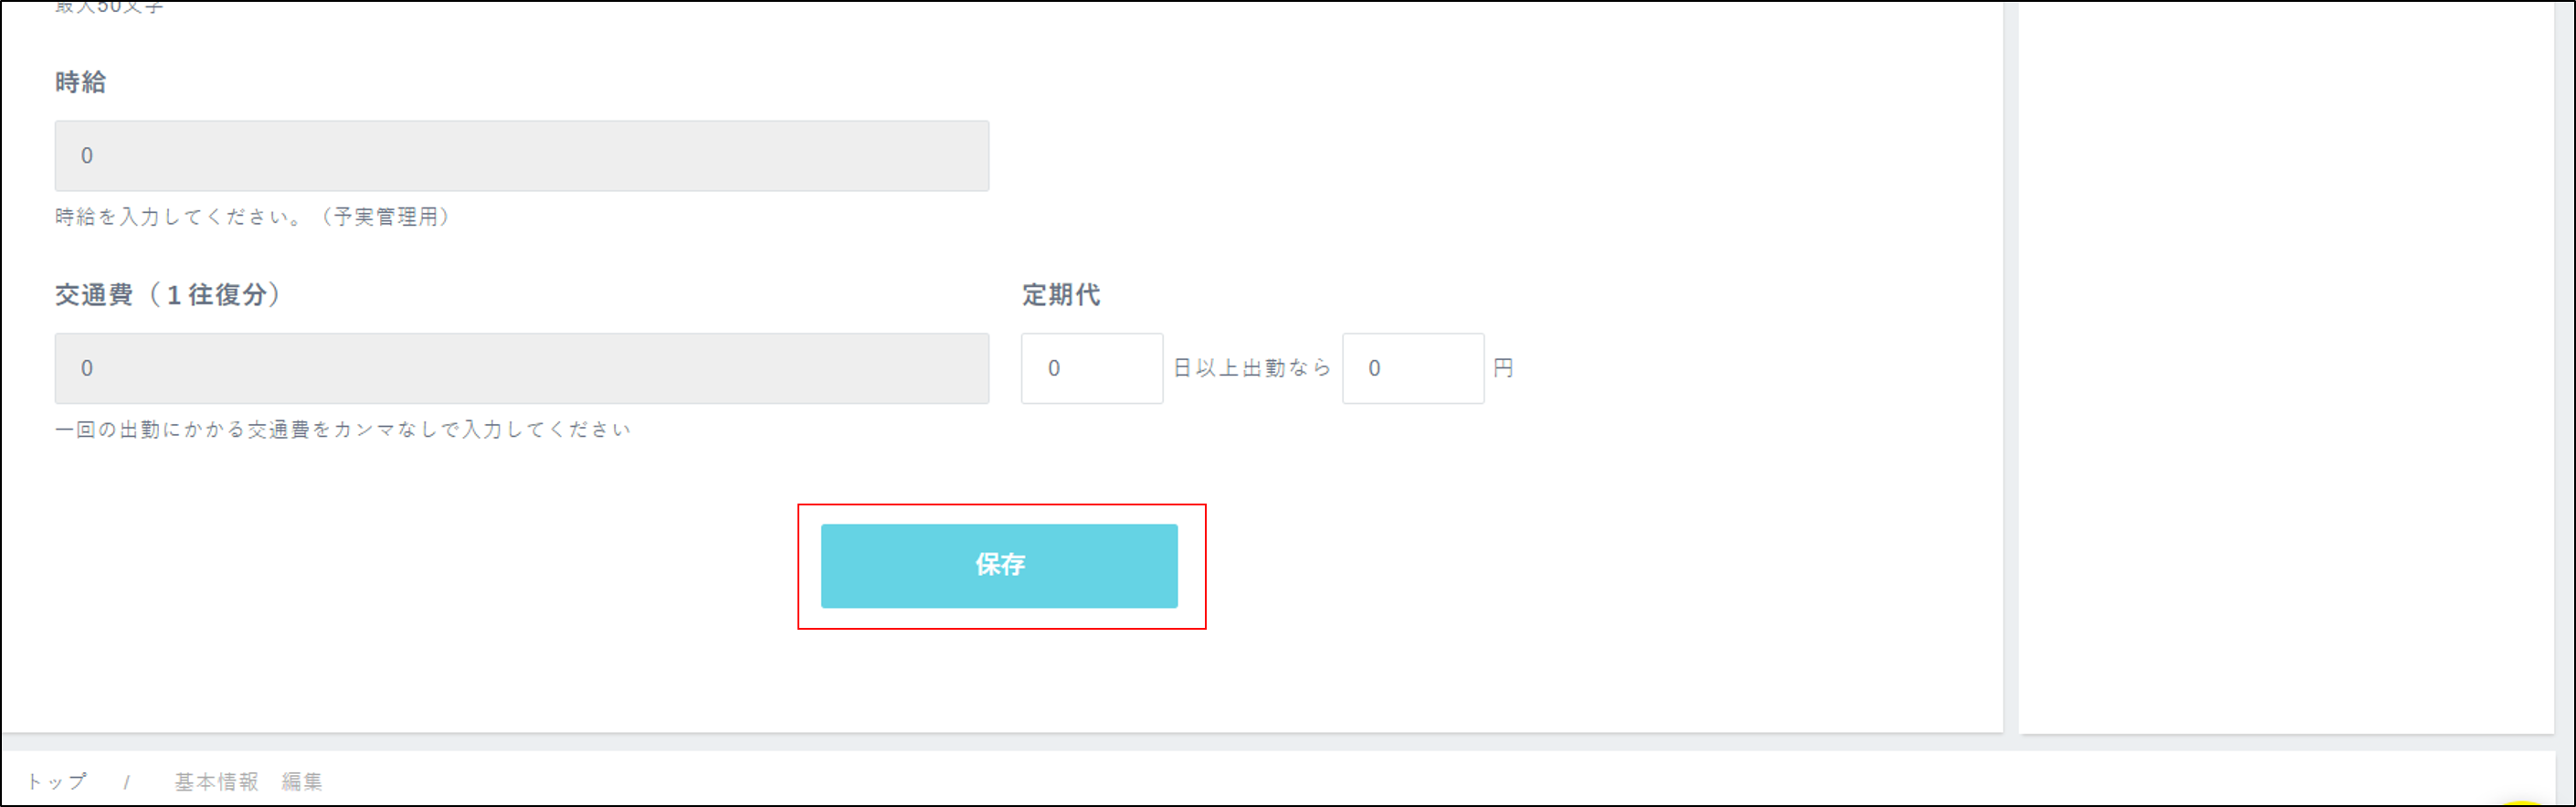Click blank area below the 保存 button
Viewport: 2576px width, 807px height.
click(999, 680)
